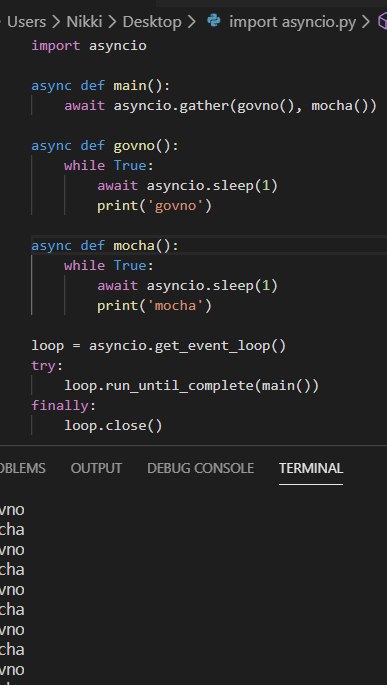Open the PROBLEMS panel tab
387x685 pixels.
coord(22,468)
